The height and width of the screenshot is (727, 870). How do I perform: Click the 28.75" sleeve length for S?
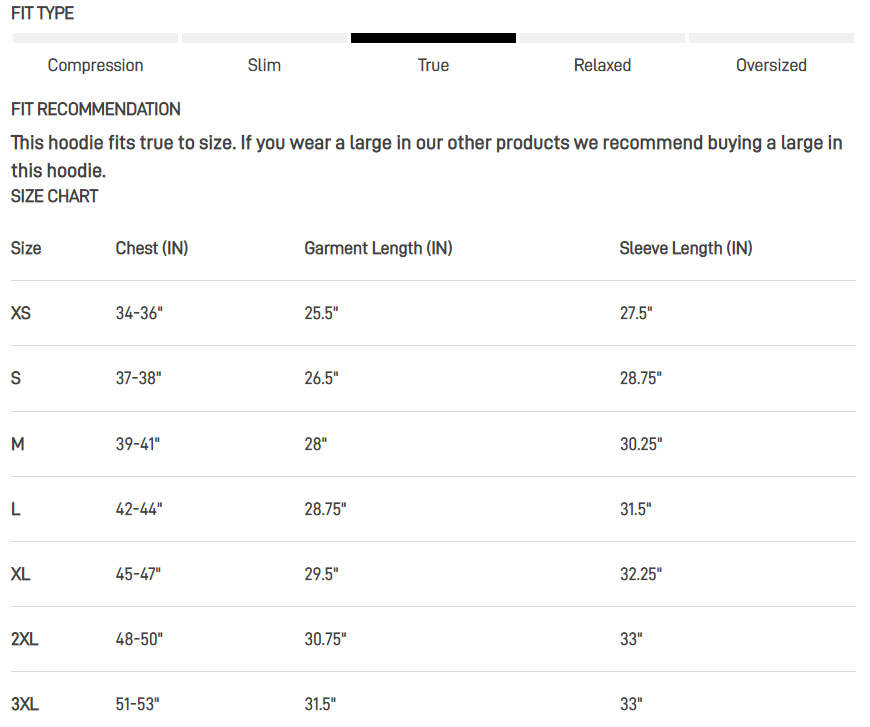coord(641,378)
